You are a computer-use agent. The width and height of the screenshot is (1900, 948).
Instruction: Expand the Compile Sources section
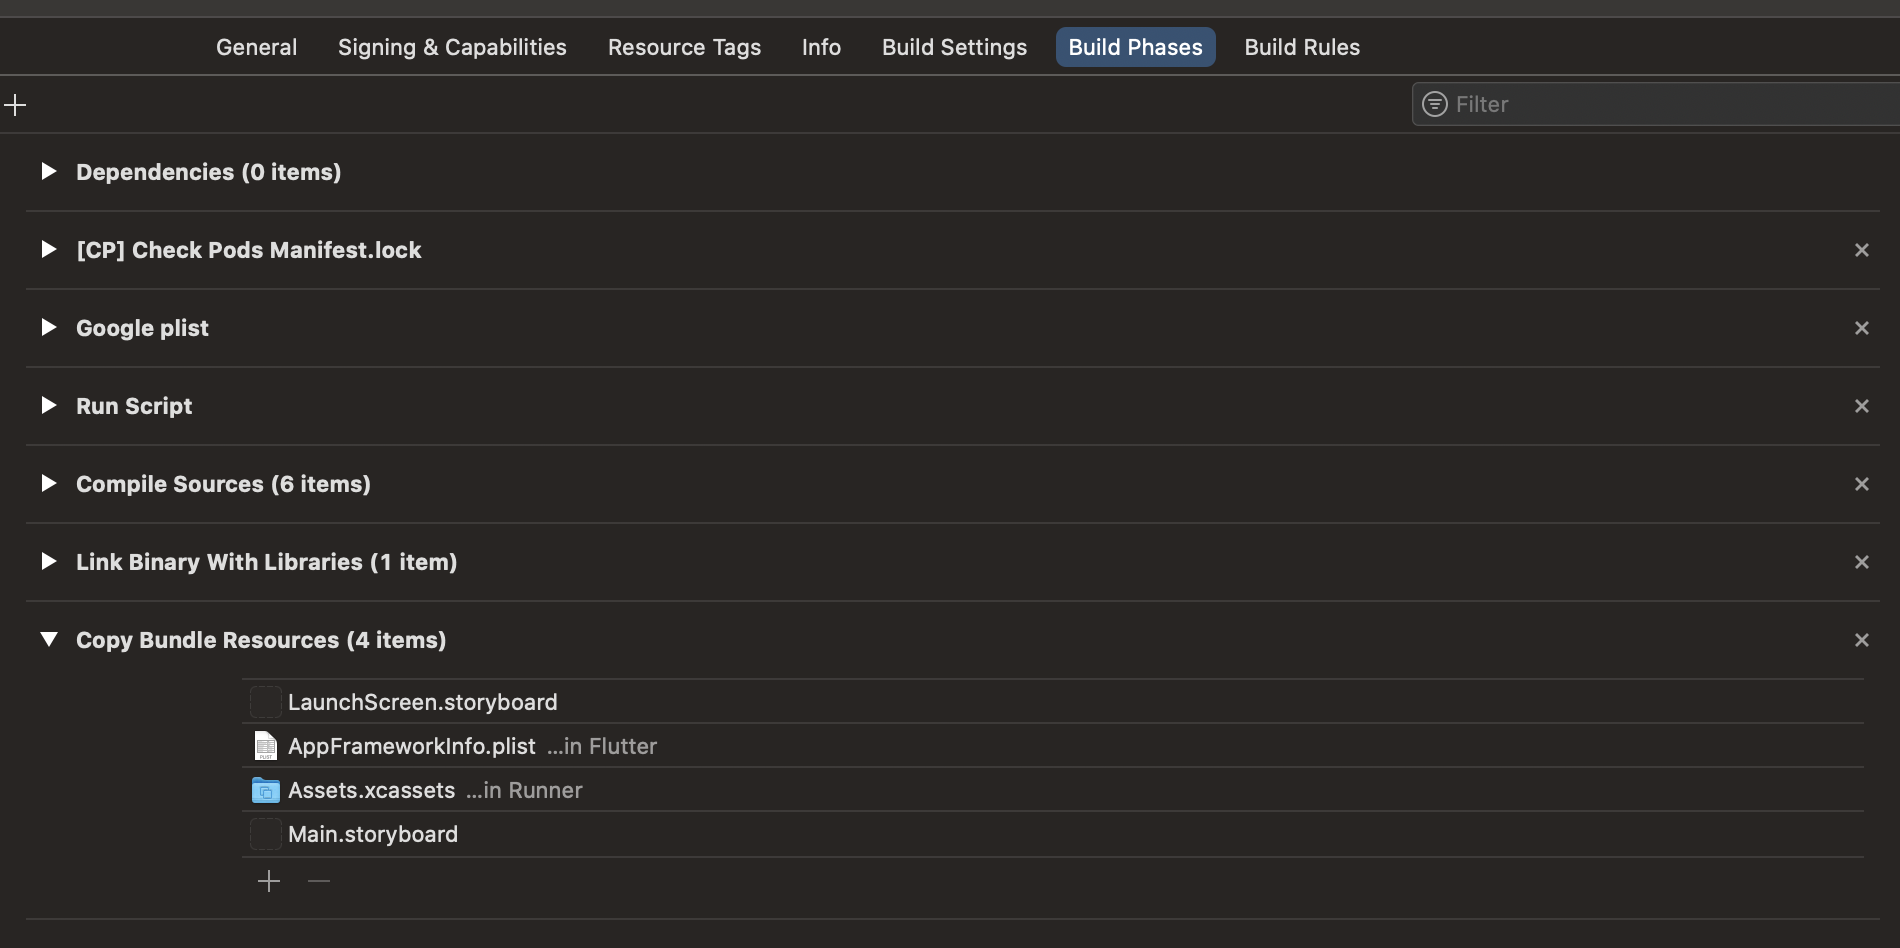click(48, 484)
